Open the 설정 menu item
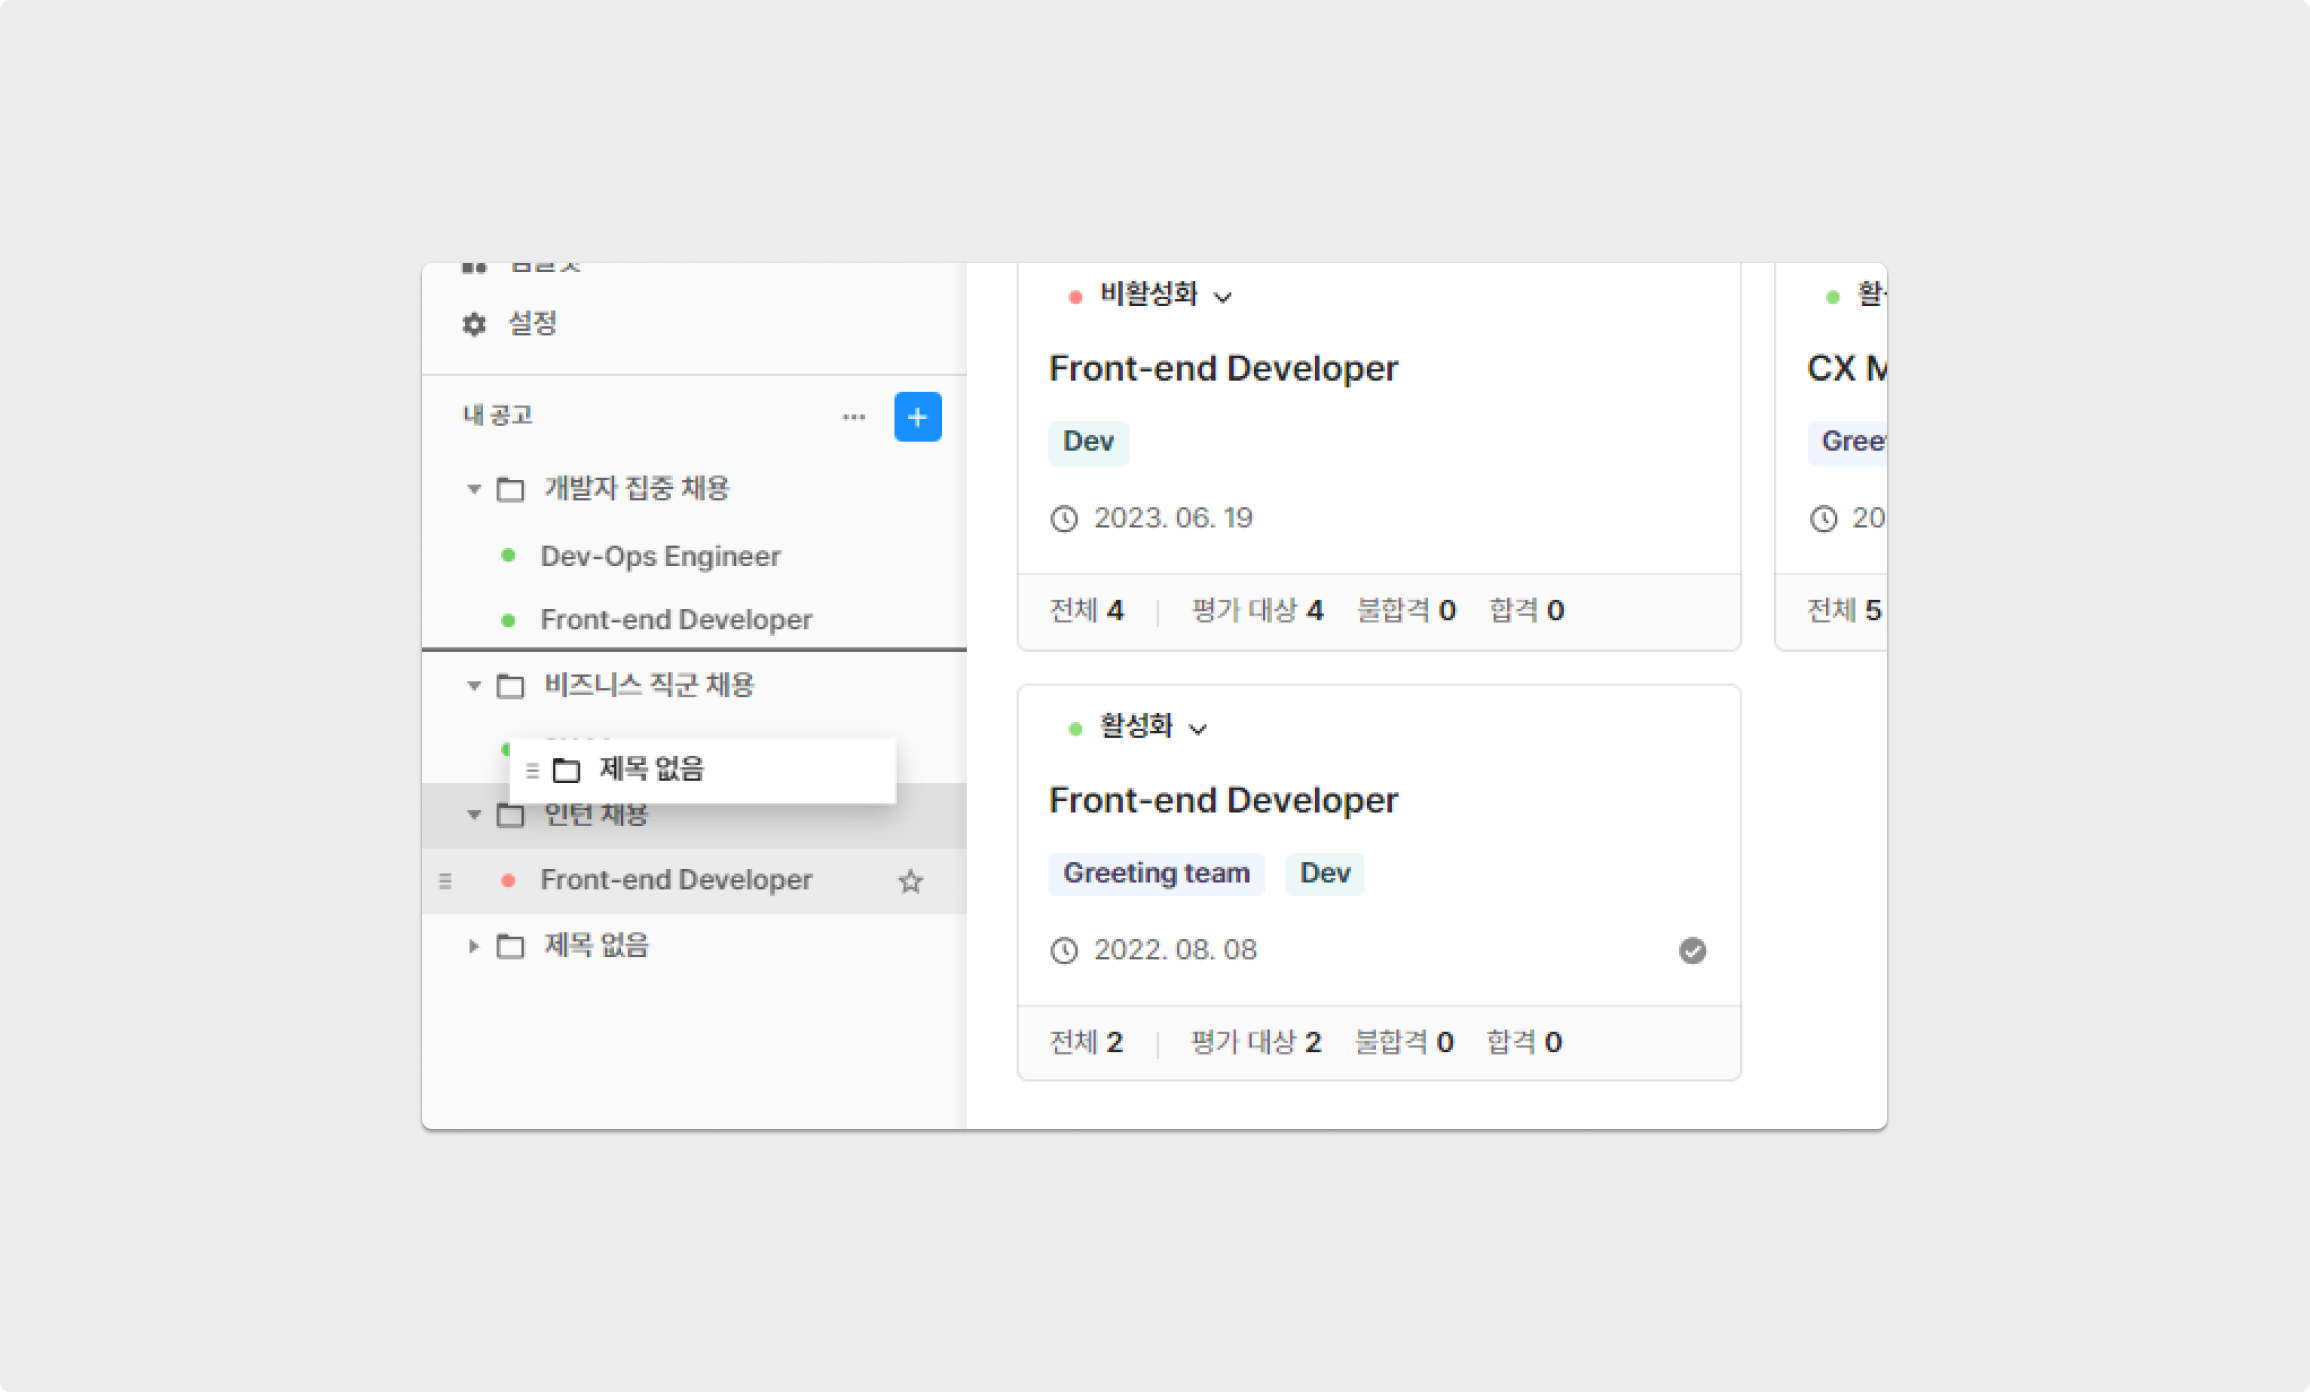Viewport: 2310px width, 1392px height. coord(531,323)
